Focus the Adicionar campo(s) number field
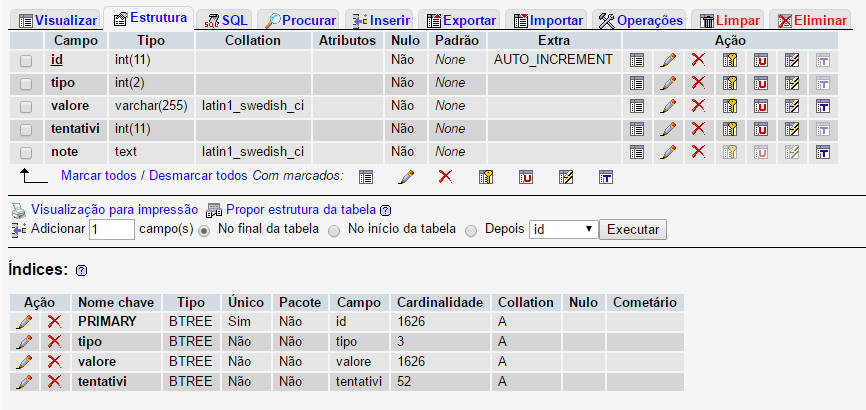Screen dimensions: 866x410 [111, 230]
